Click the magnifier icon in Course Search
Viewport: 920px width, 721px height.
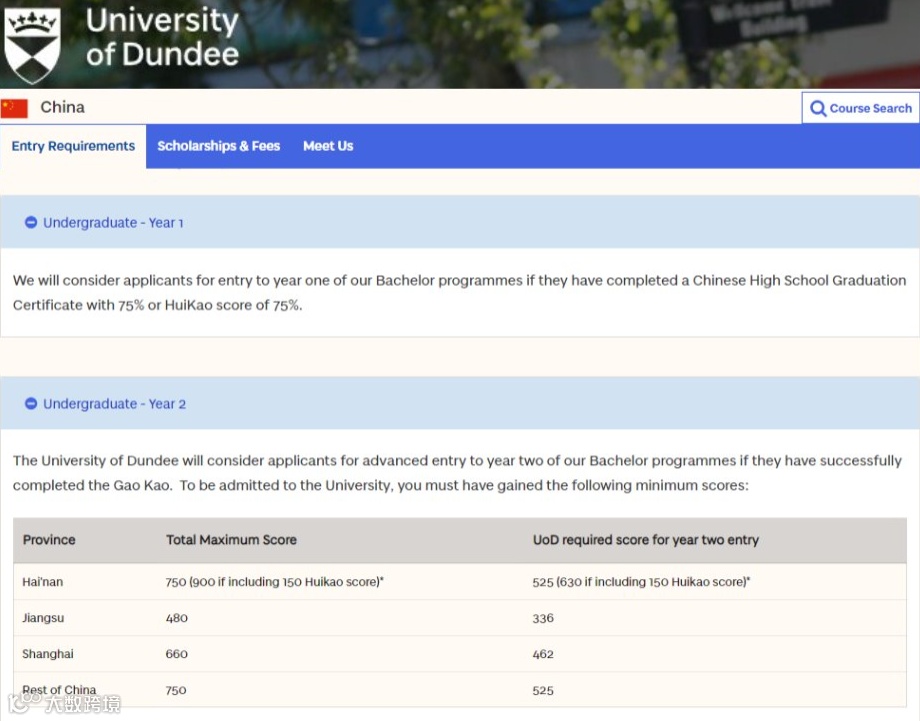[818, 108]
